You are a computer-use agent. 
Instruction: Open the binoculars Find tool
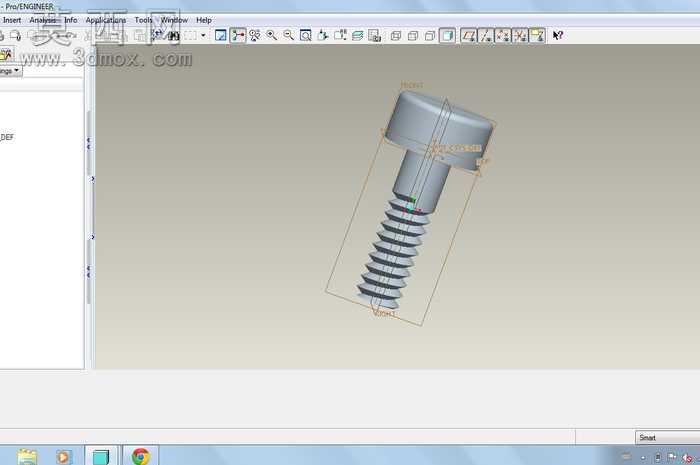click(174, 36)
